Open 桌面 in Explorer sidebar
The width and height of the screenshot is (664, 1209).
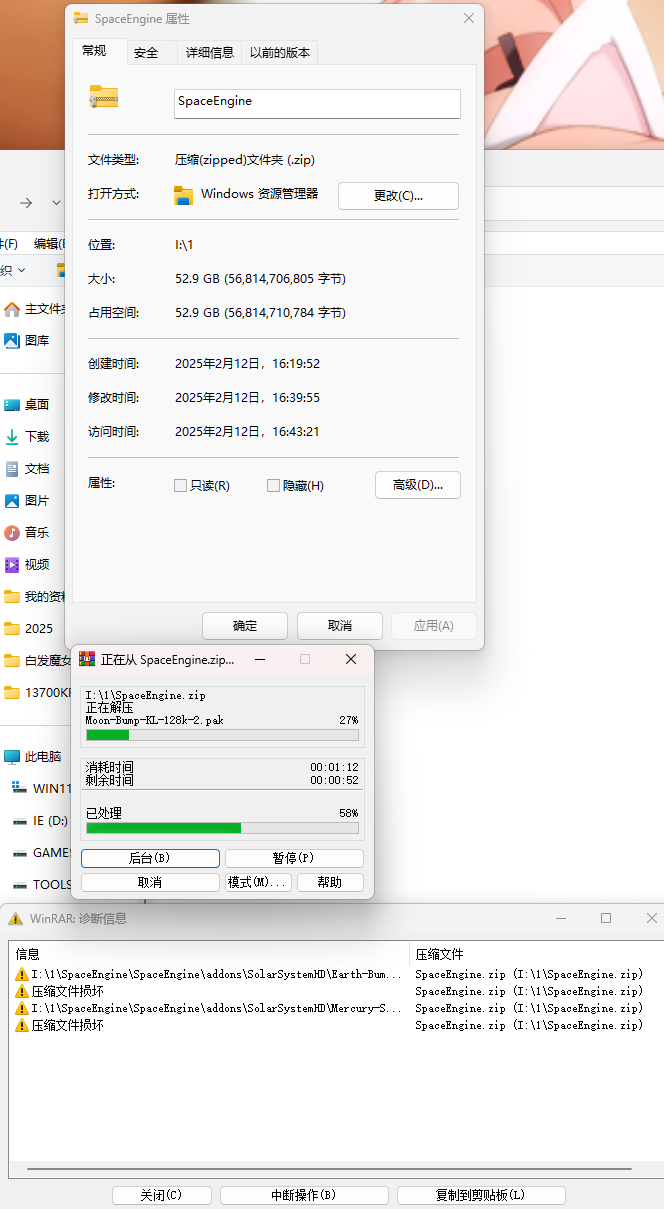[x=37, y=405]
